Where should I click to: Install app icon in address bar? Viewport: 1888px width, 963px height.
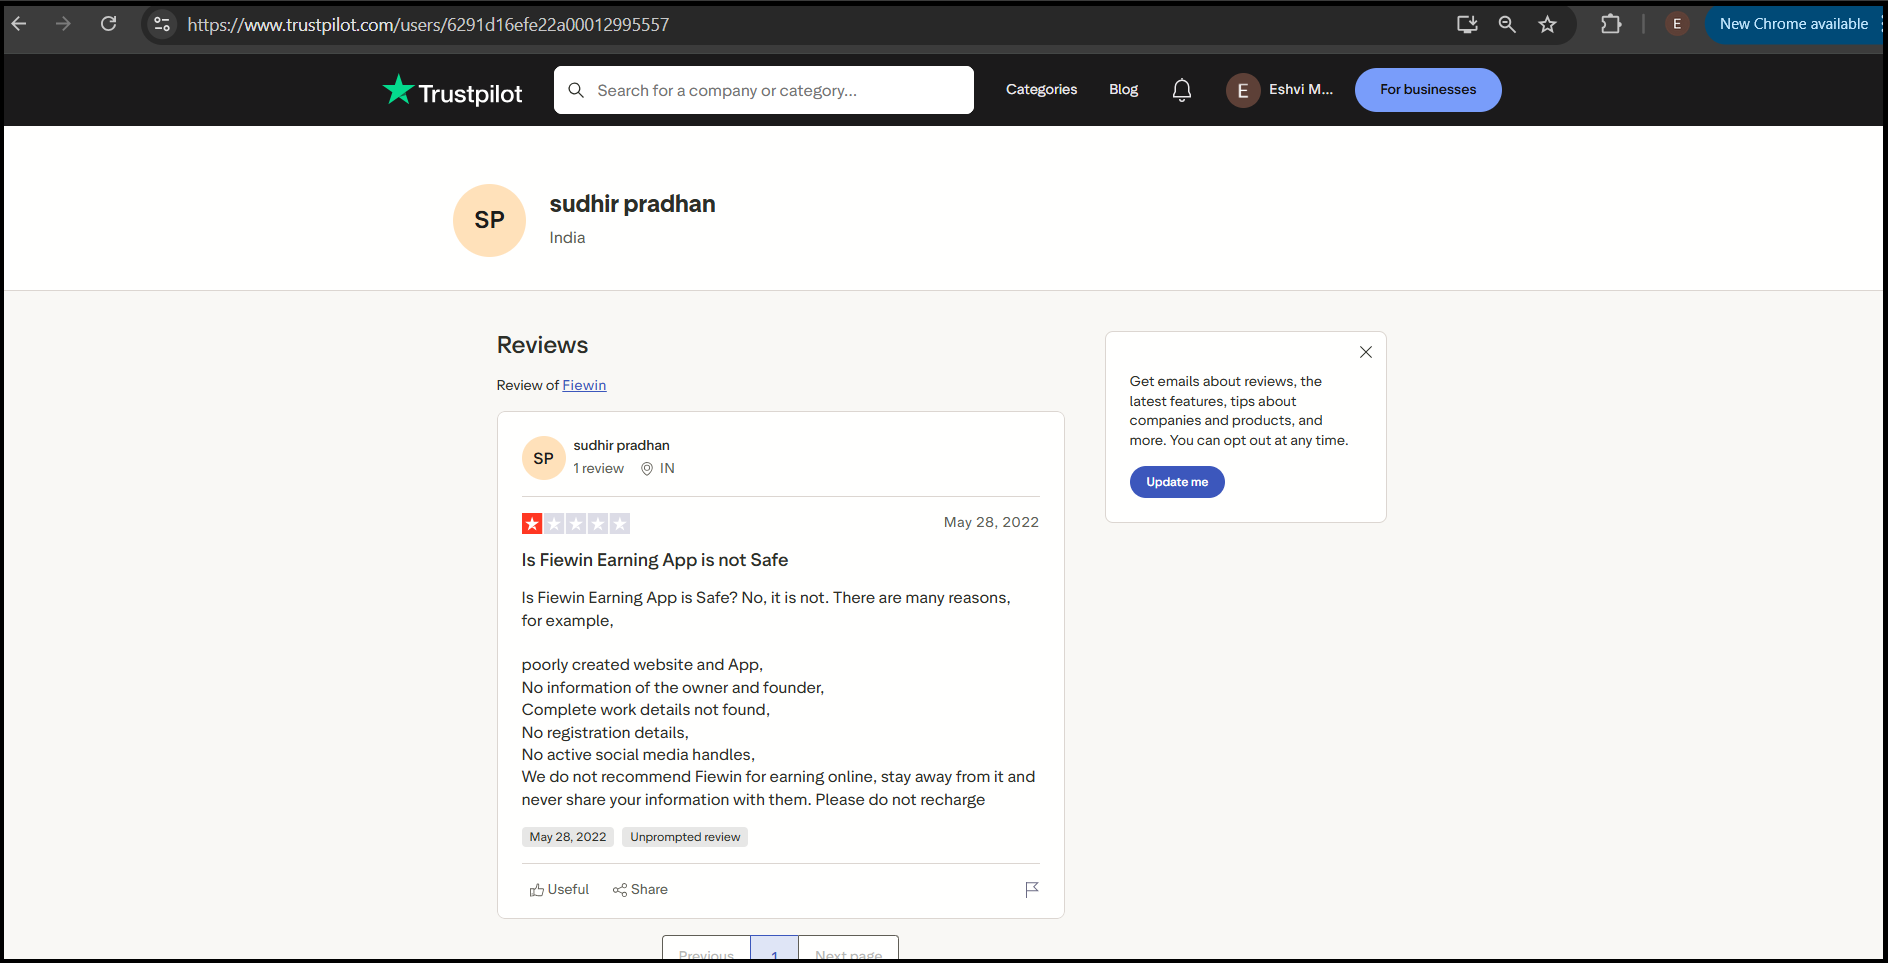click(x=1467, y=24)
